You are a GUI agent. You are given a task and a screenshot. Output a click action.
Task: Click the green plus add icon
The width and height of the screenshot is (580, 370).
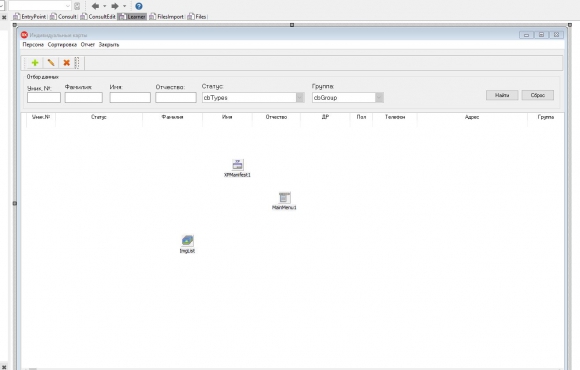click(35, 63)
